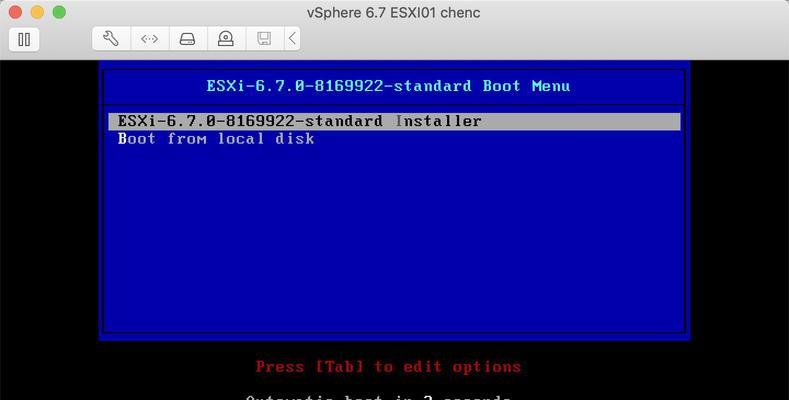Enter full screen with green button
The image size is (789, 400).
(59, 12)
